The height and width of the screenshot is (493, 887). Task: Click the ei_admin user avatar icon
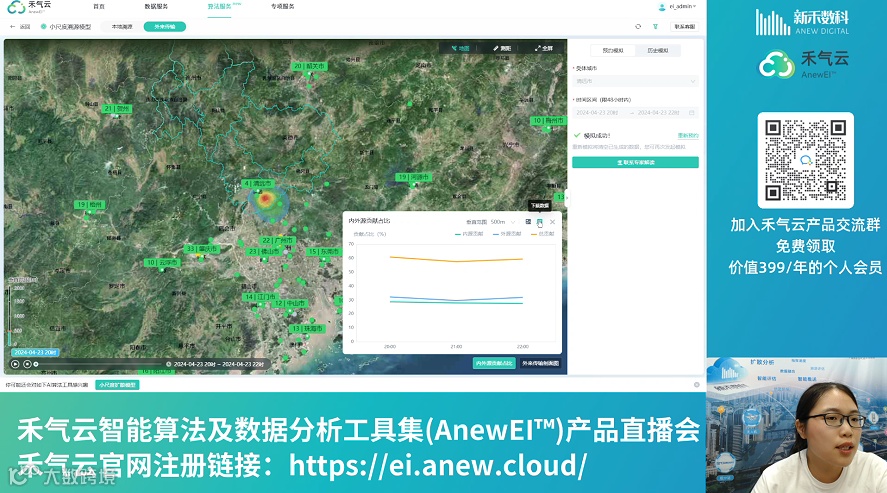(662, 7)
